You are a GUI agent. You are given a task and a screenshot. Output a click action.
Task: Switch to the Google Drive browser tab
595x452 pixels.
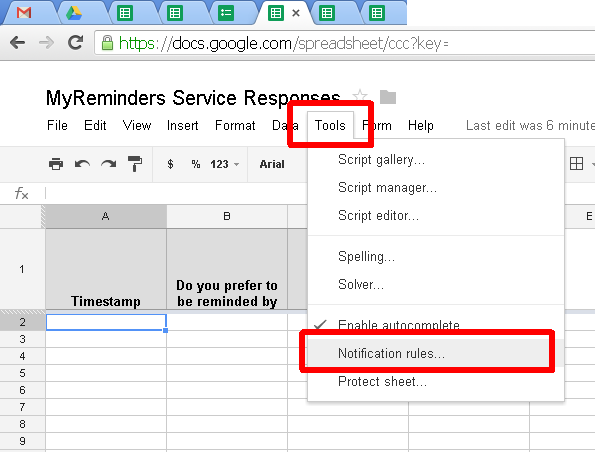point(74,13)
